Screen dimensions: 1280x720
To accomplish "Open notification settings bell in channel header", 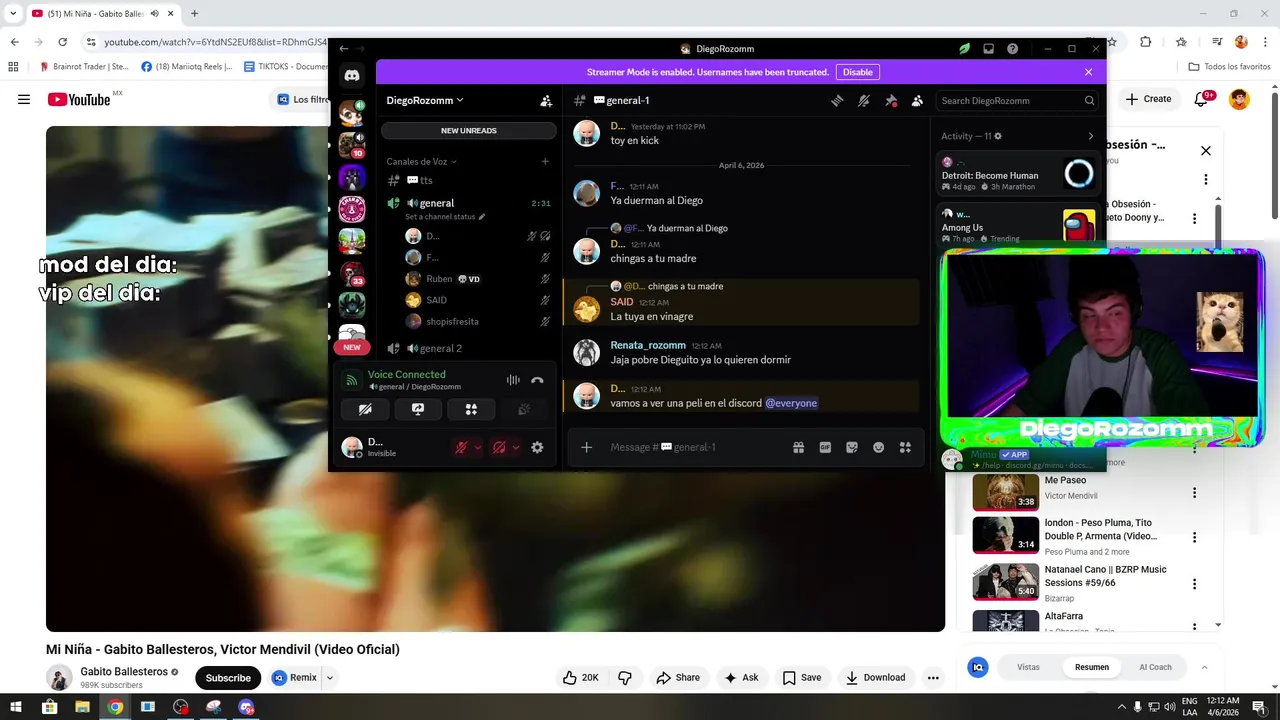I will [x=864, y=100].
